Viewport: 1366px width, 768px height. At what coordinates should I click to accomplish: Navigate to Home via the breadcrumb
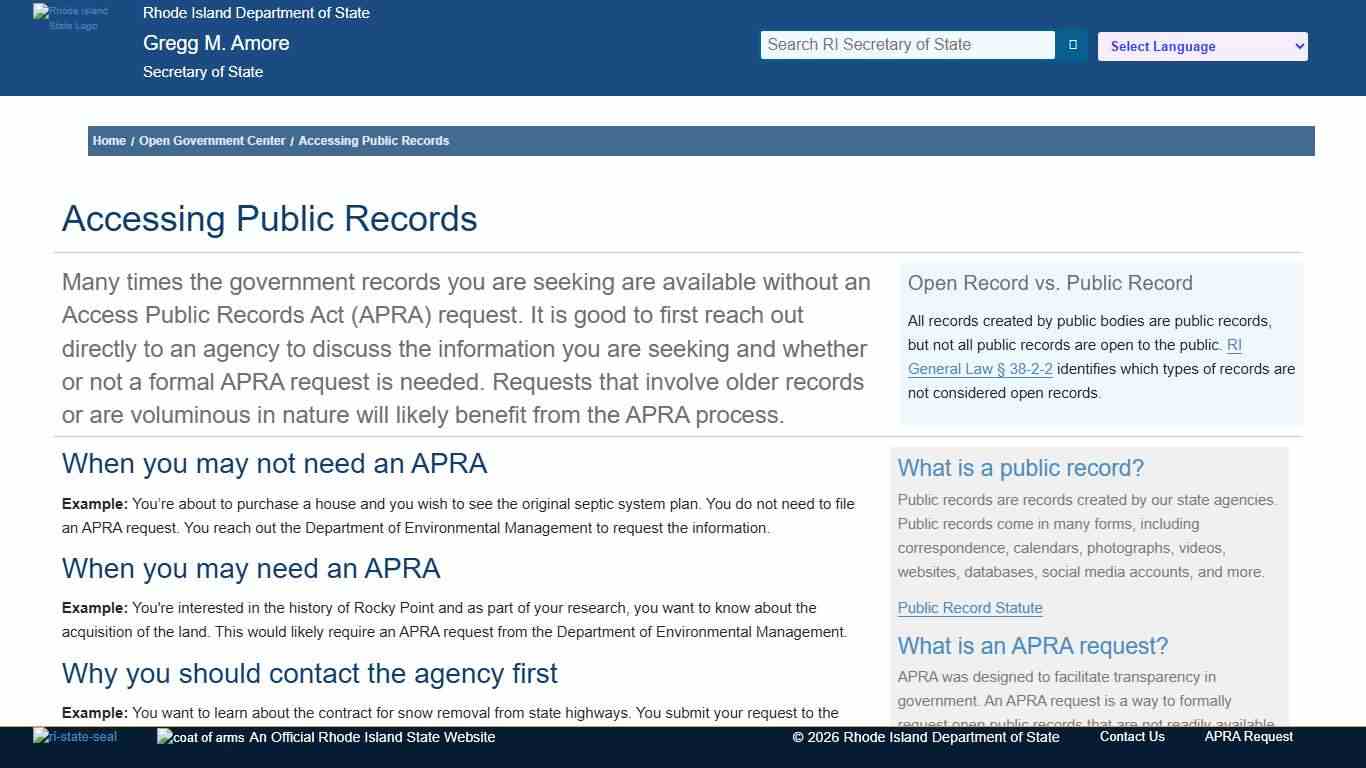(x=109, y=141)
